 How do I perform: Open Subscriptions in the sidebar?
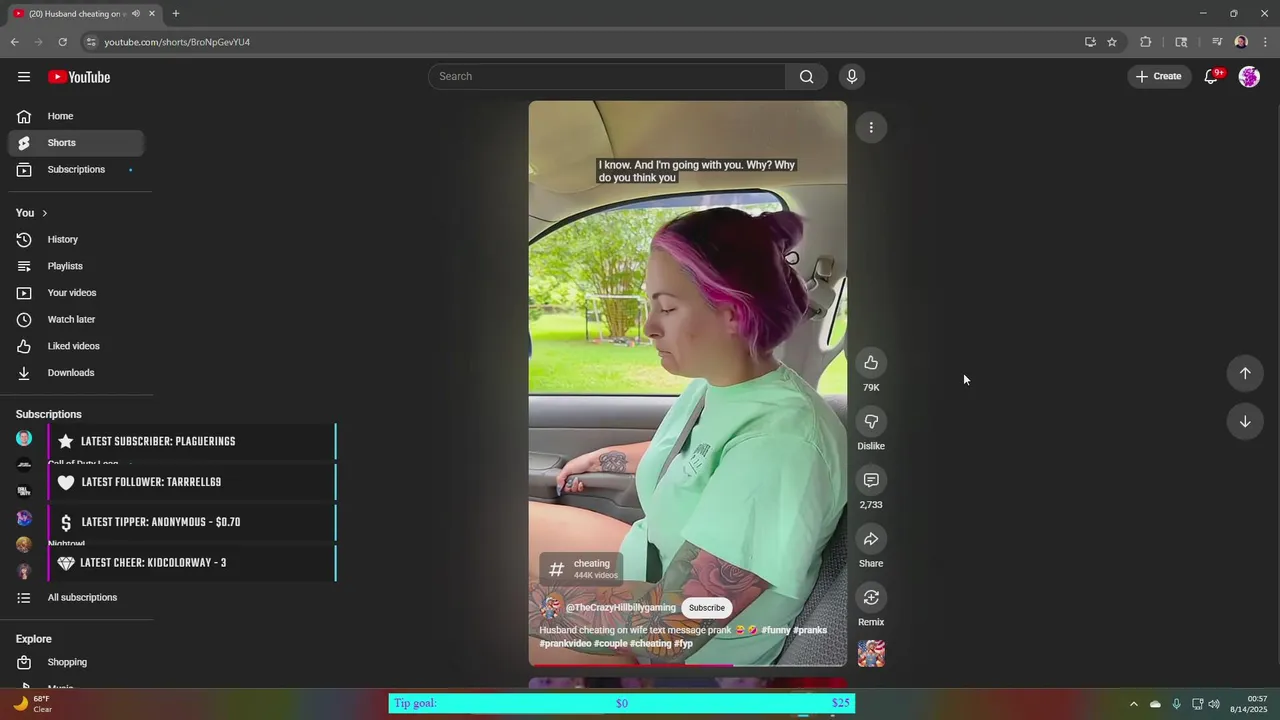pos(76,170)
